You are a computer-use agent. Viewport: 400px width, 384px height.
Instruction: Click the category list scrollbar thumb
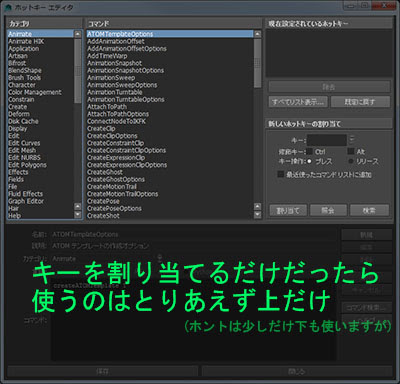(x=78, y=71)
